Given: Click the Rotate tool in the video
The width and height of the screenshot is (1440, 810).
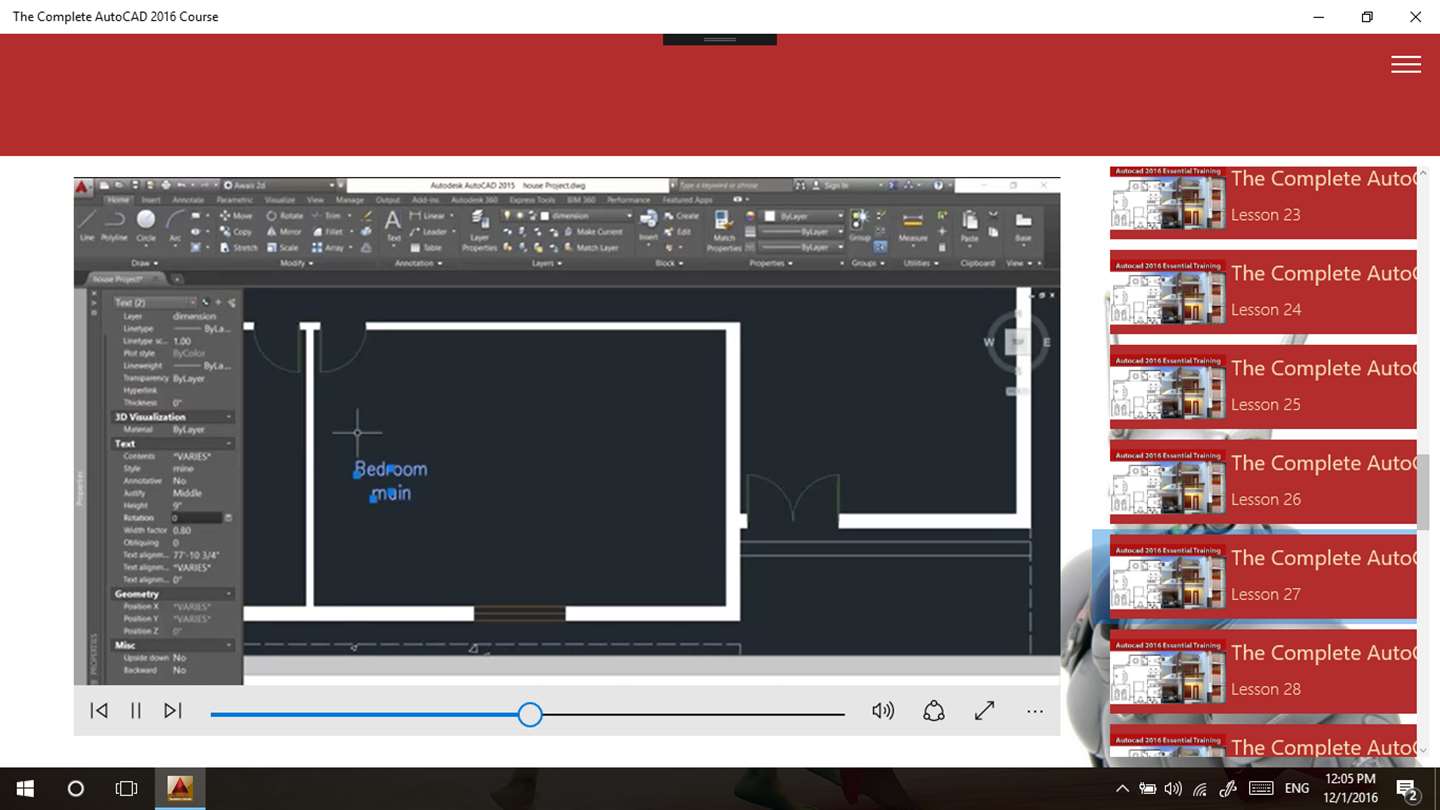Looking at the screenshot, I should click(284, 216).
